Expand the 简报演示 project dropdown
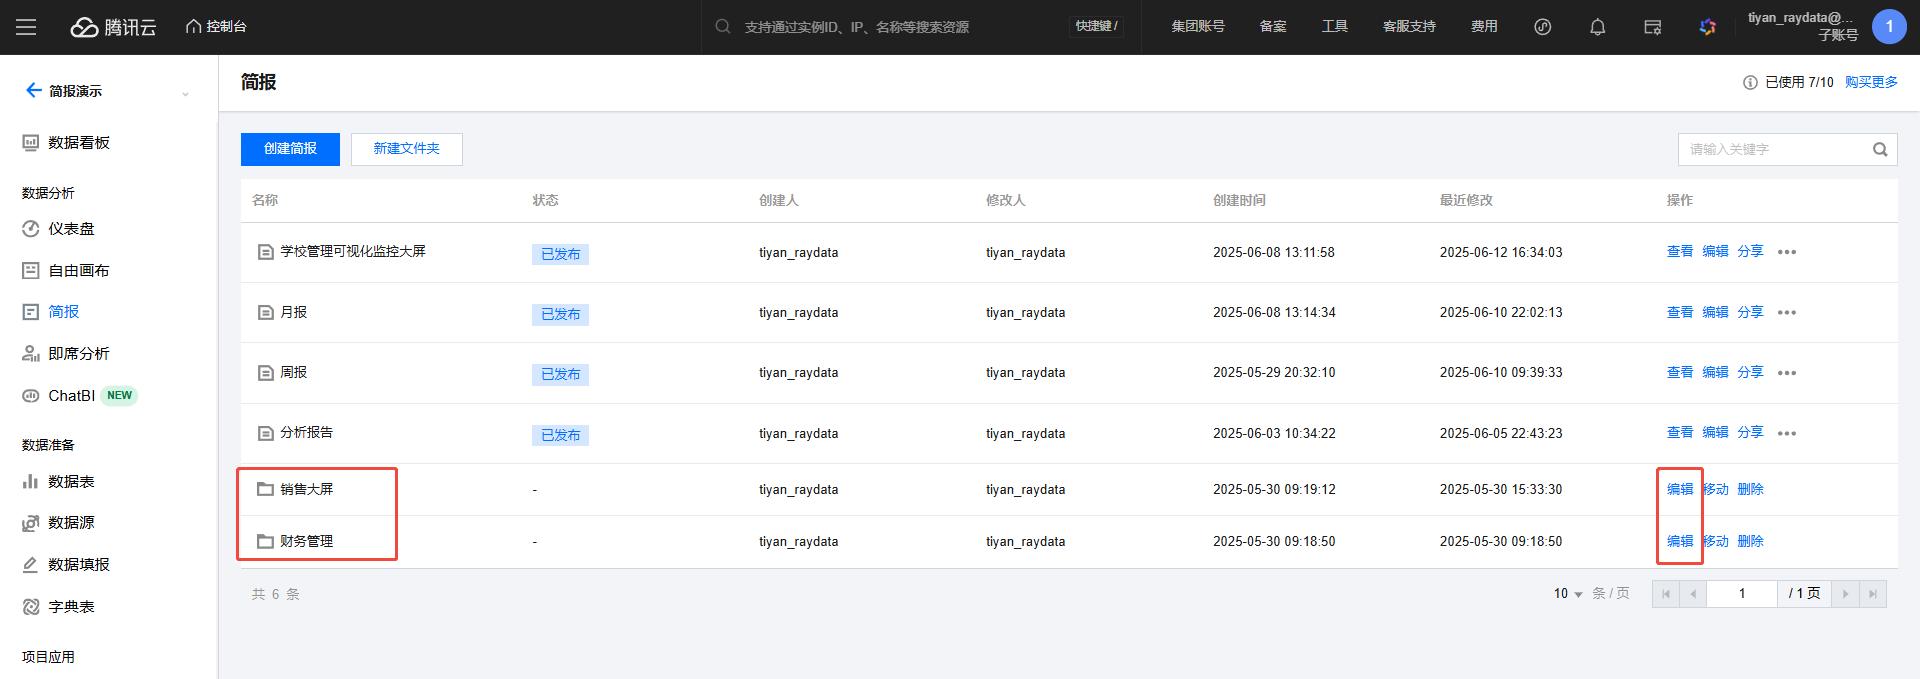 [x=185, y=93]
